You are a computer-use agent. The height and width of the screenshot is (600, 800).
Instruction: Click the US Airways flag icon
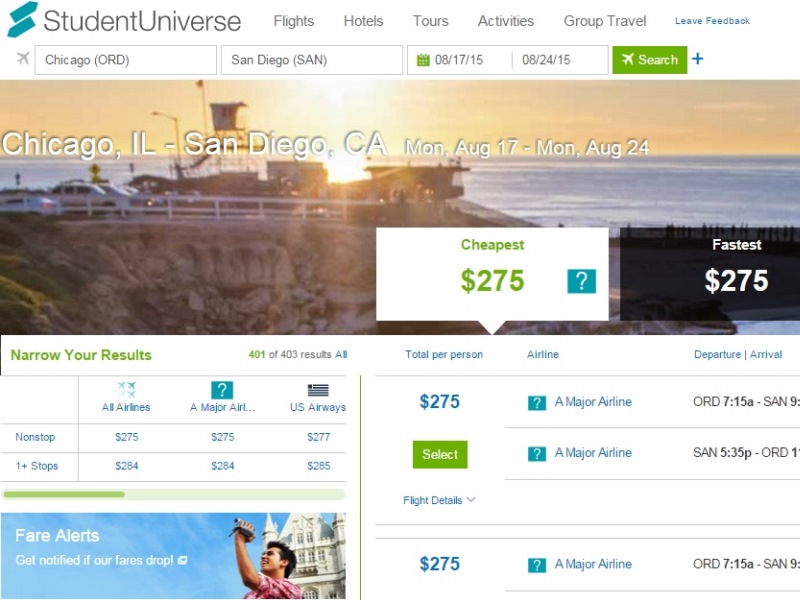click(x=318, y=390)
